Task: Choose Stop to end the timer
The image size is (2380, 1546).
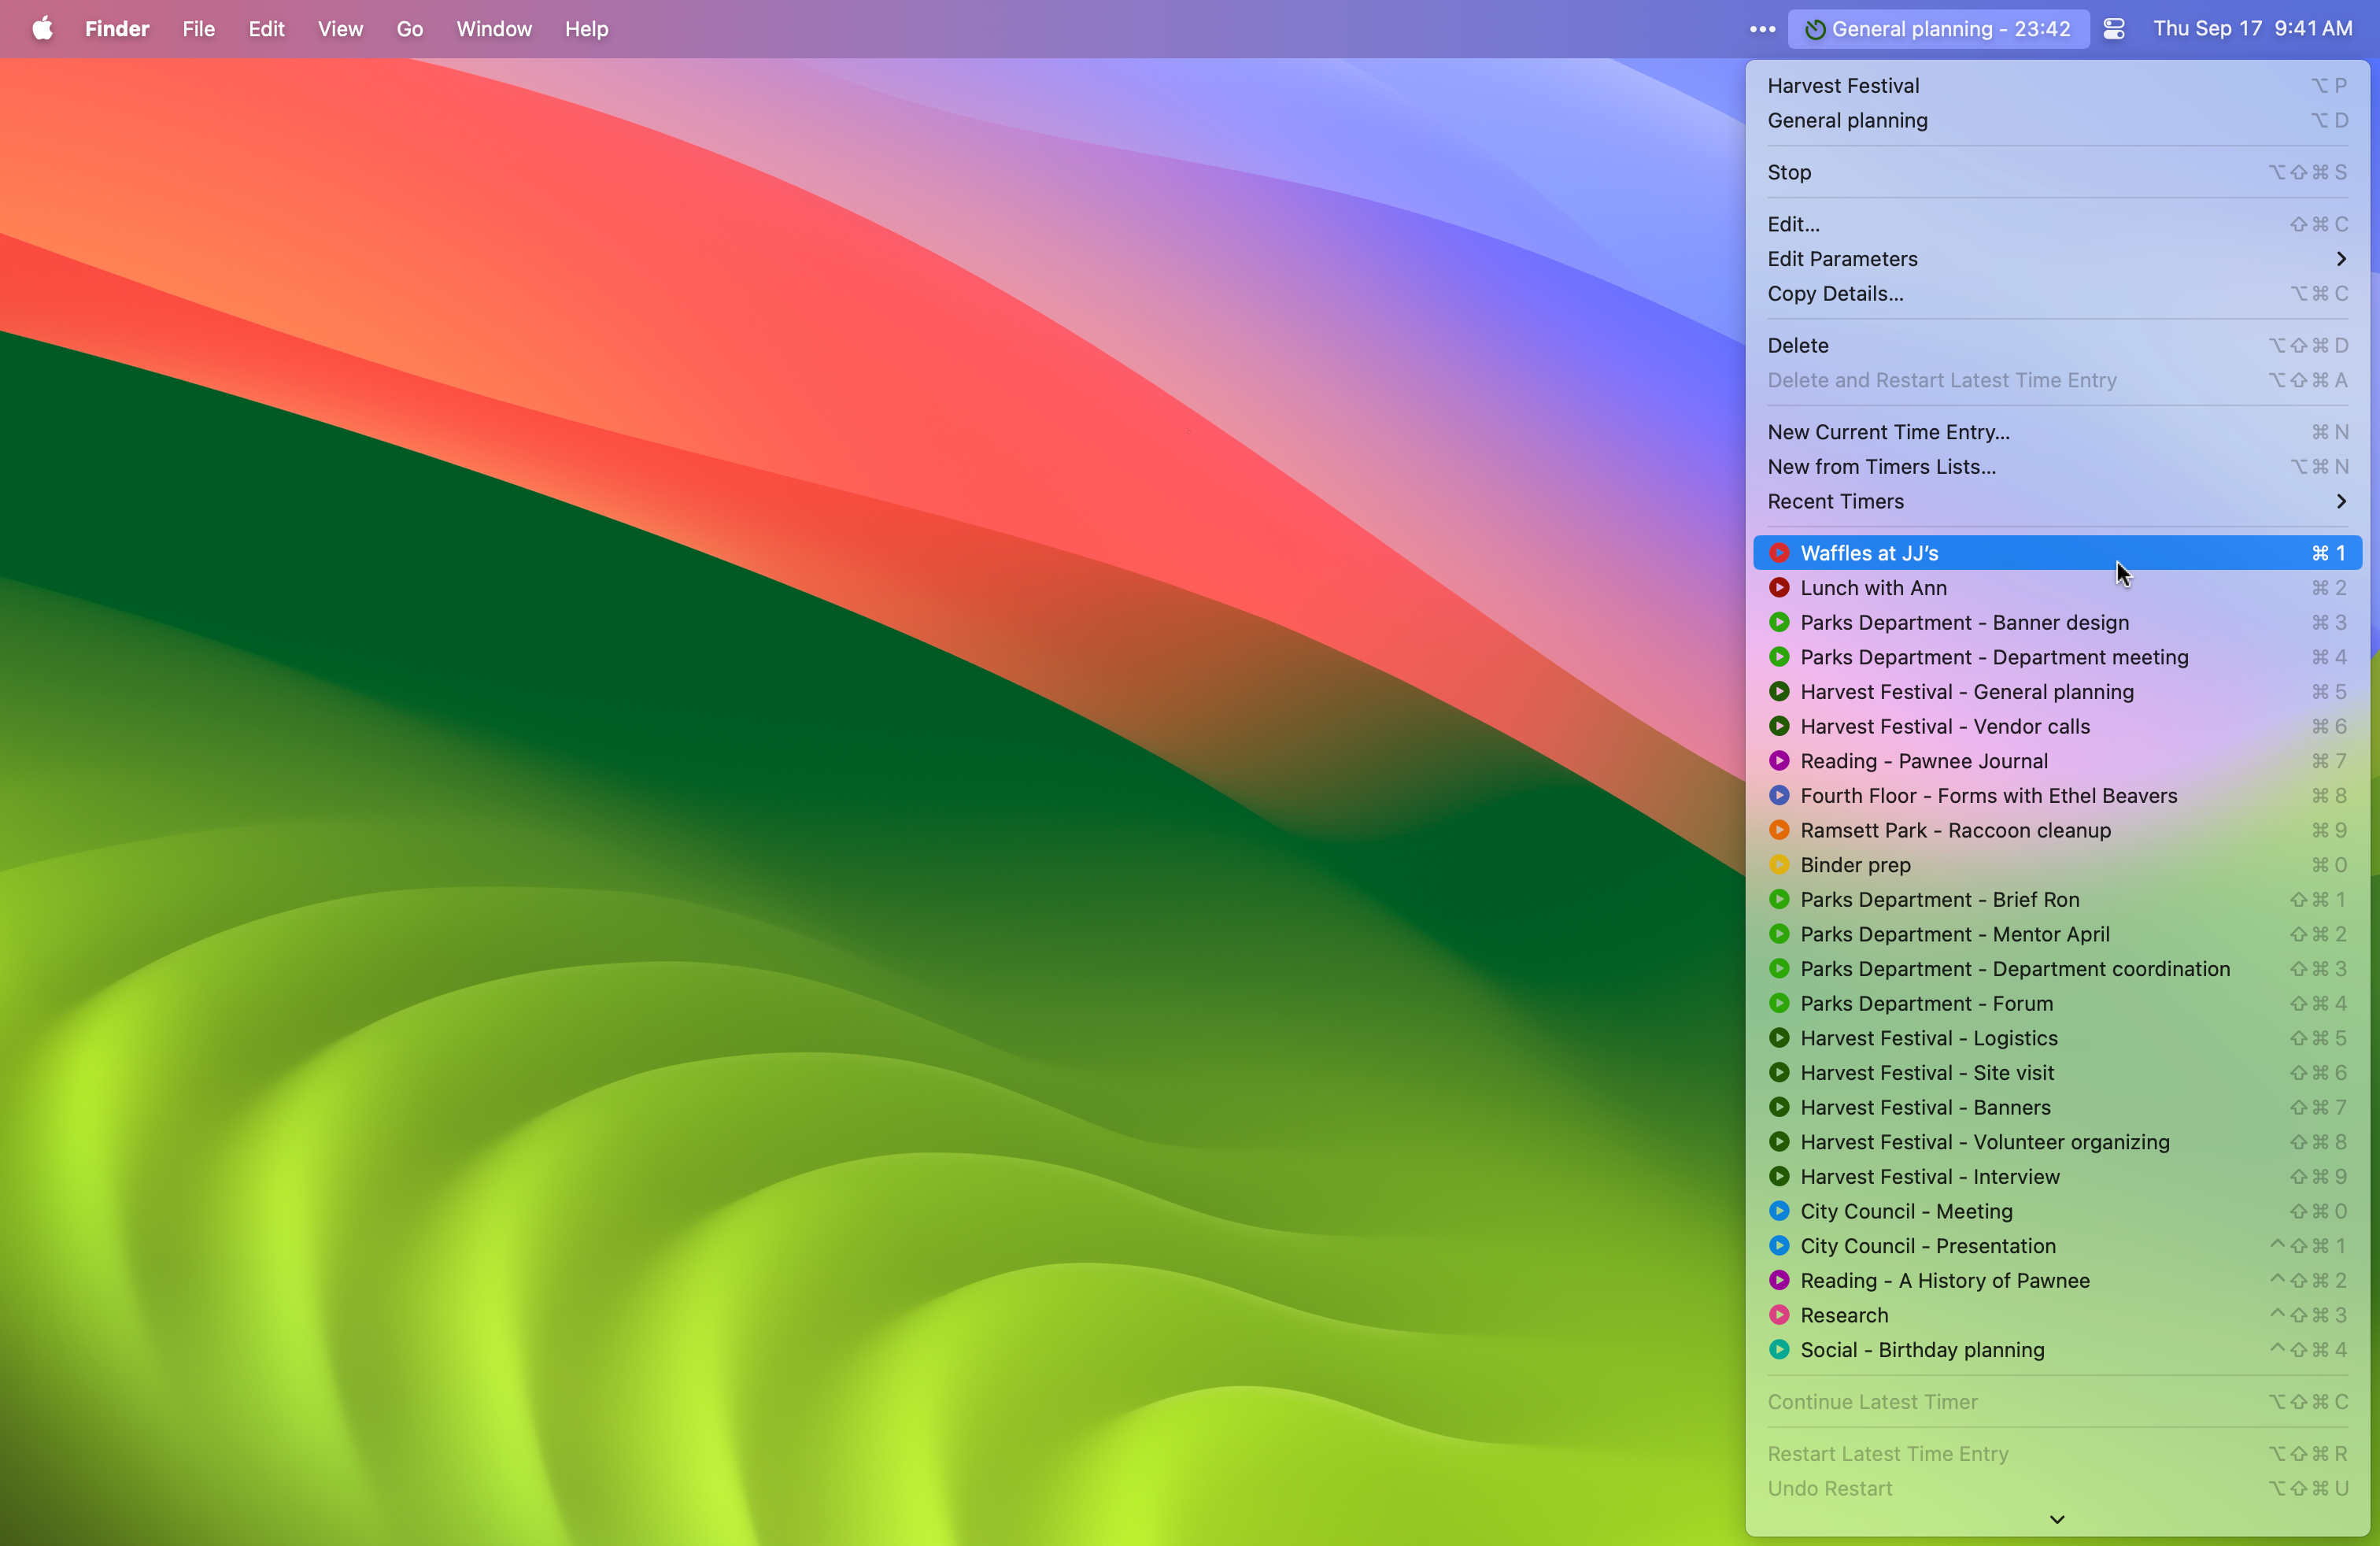Action: [2057, 172]
